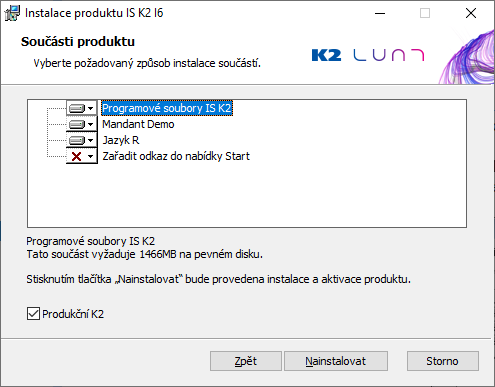Click the blue K2 logo

[x=326, y=55]
